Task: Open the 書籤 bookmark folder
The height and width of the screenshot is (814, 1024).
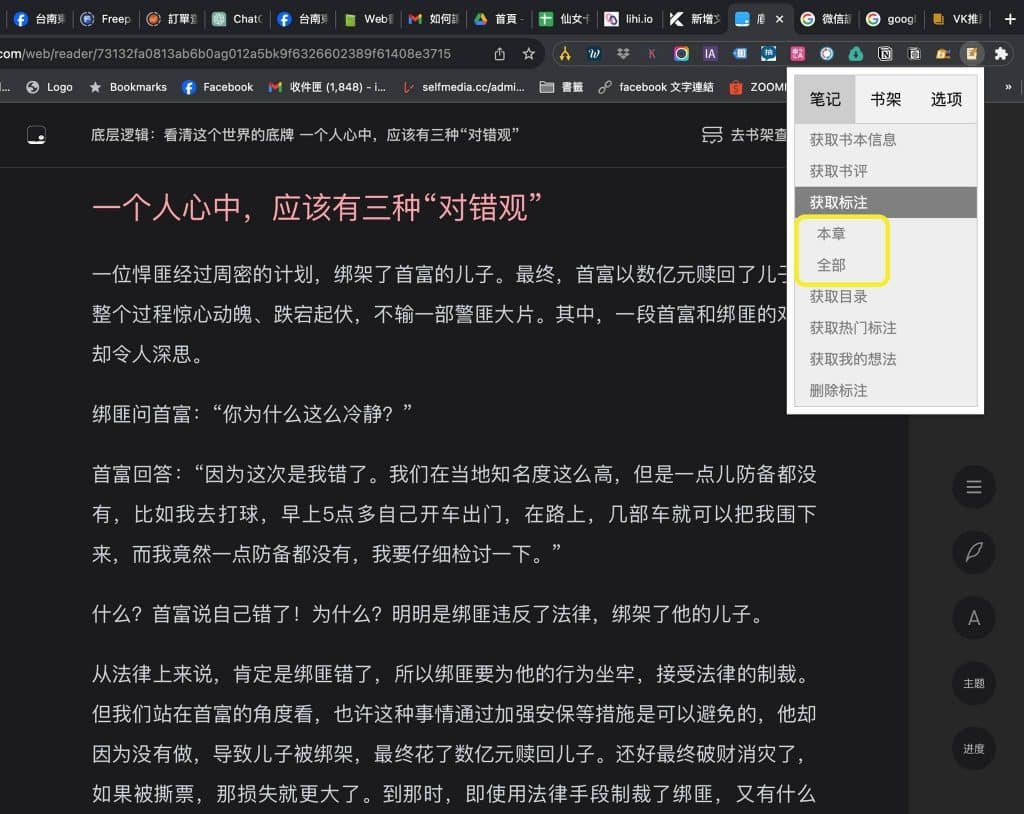Action: pyautogui.click(x=562, y=86)
